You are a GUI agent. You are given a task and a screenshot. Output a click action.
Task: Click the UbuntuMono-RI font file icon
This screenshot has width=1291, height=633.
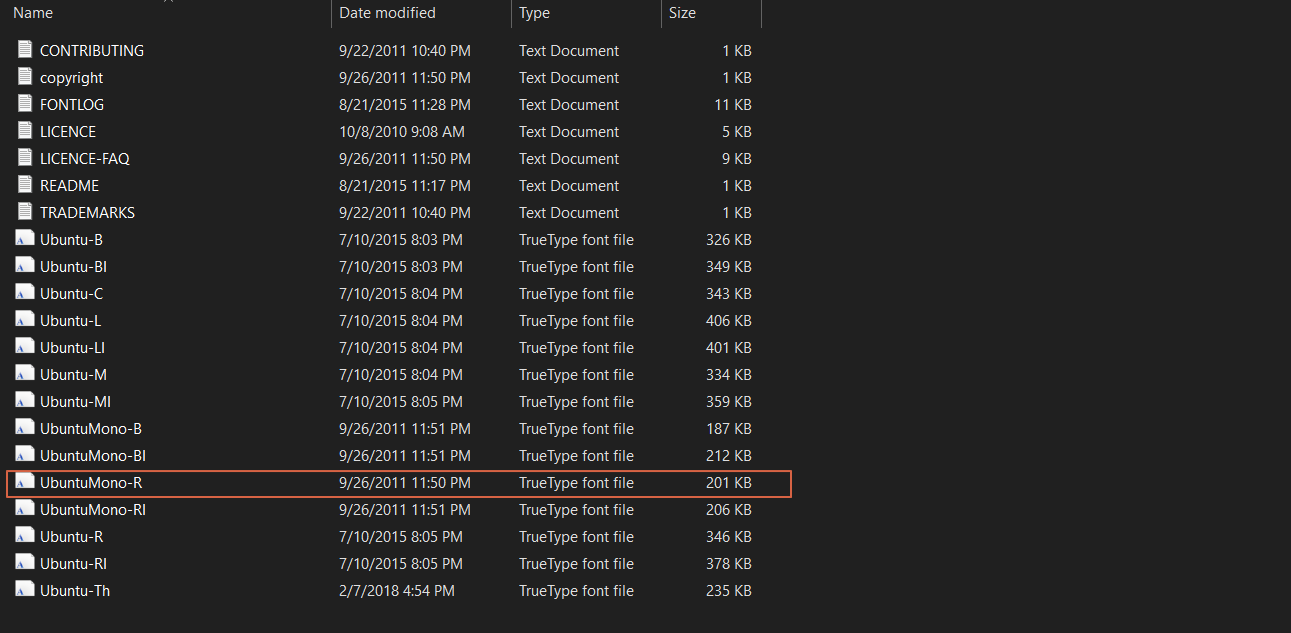click(25, 508)
